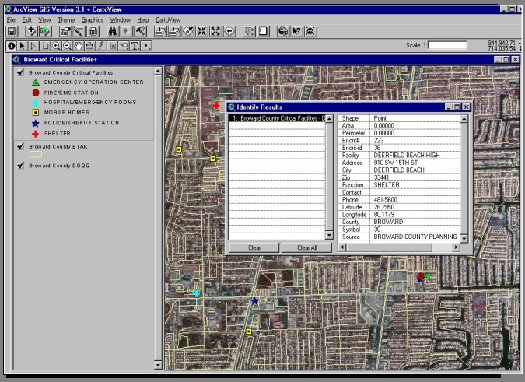Click the Edit Legend toolbar icon
The width and height of the screenshot is (525, 382).
(x=79, y=31)
